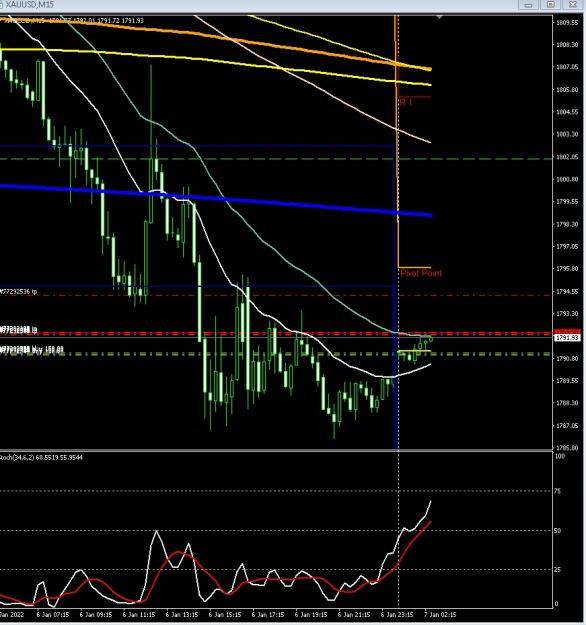Click the 1797.05 price scale label

[567, 247]
